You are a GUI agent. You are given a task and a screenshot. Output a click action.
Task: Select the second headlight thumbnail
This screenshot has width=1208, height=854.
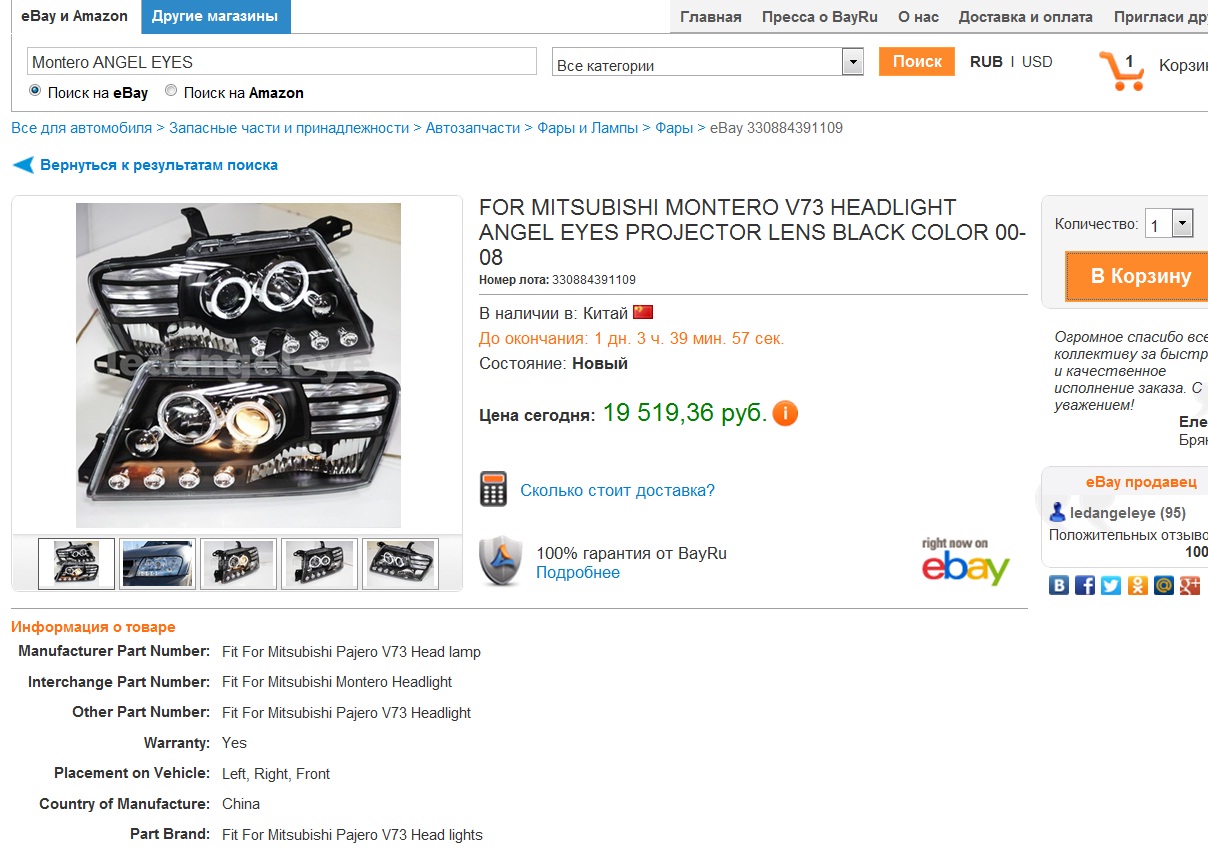[x=158, y=564]
